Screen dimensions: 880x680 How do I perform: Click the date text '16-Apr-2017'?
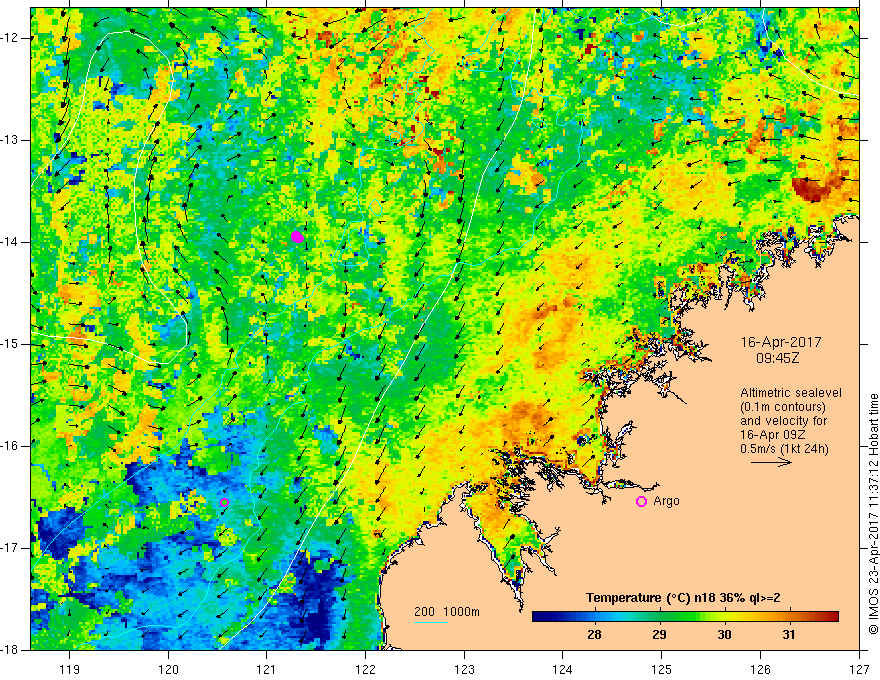tap(781, 342)
